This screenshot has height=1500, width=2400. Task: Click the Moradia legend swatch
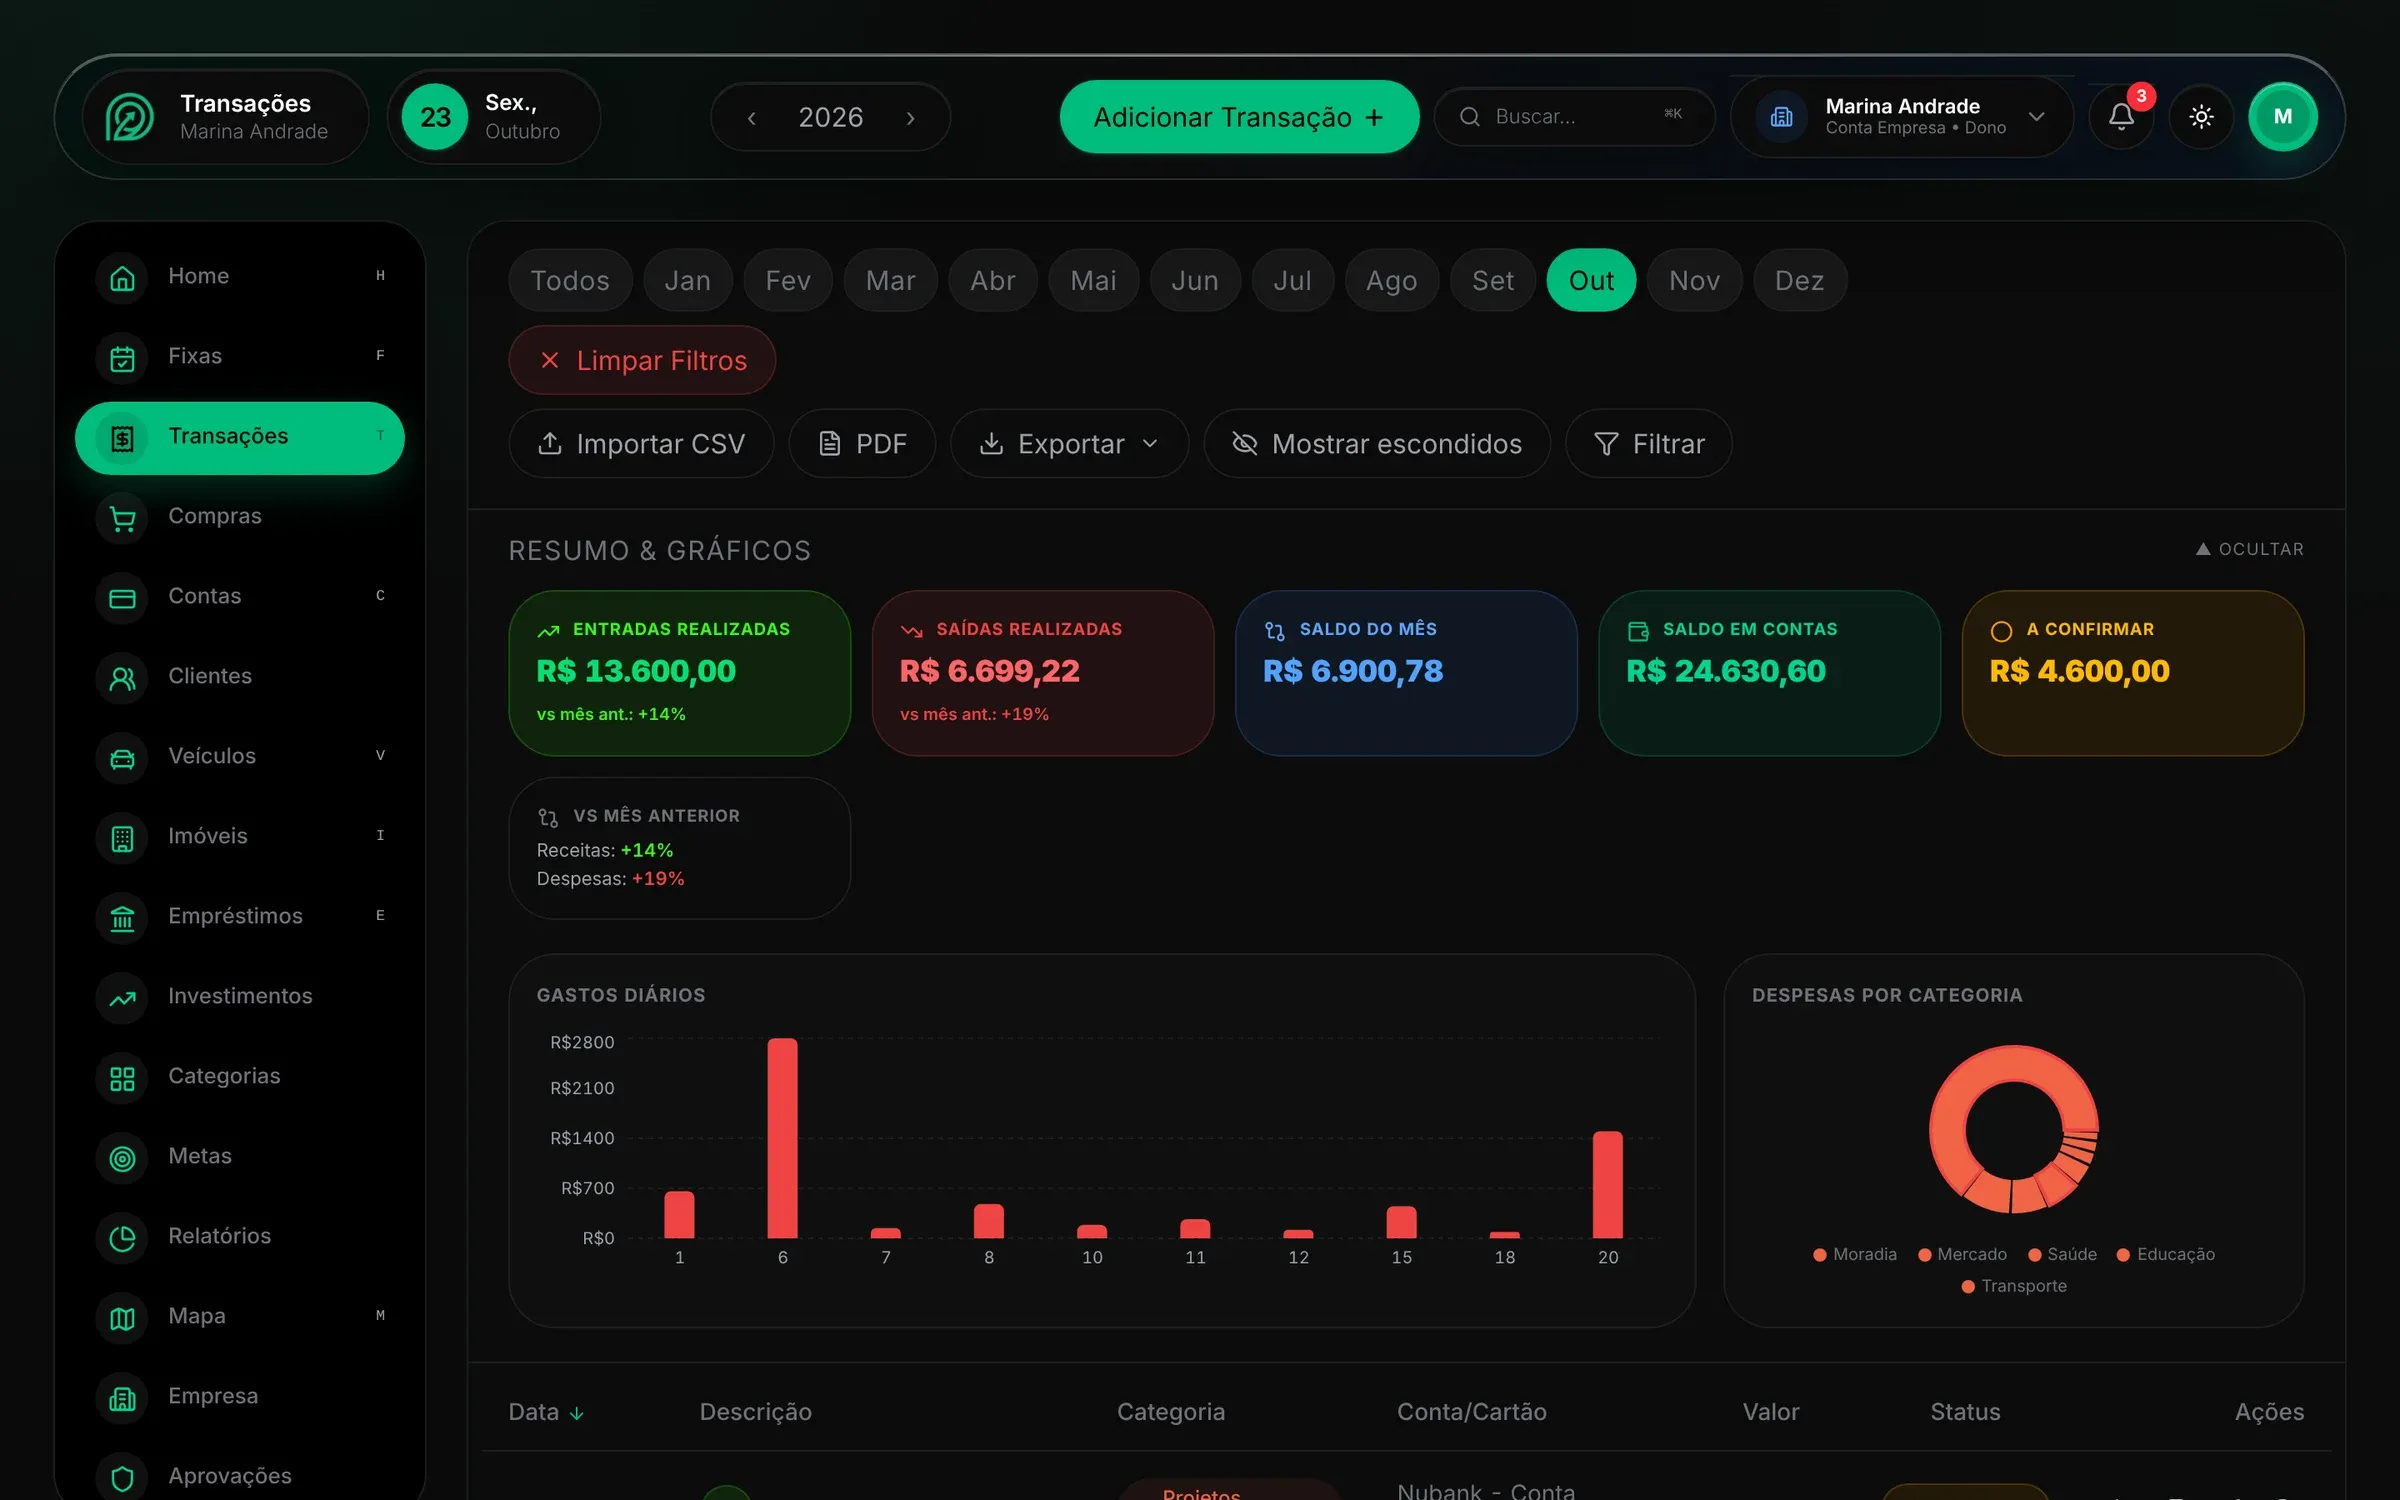1820,1255
